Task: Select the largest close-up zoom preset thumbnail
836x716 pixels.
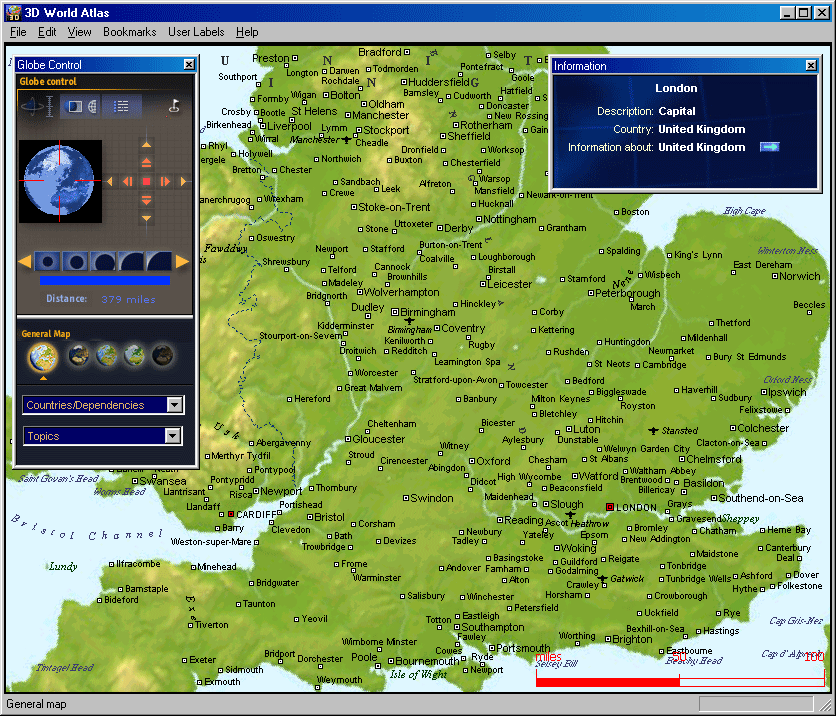Action: pos(159,261)
